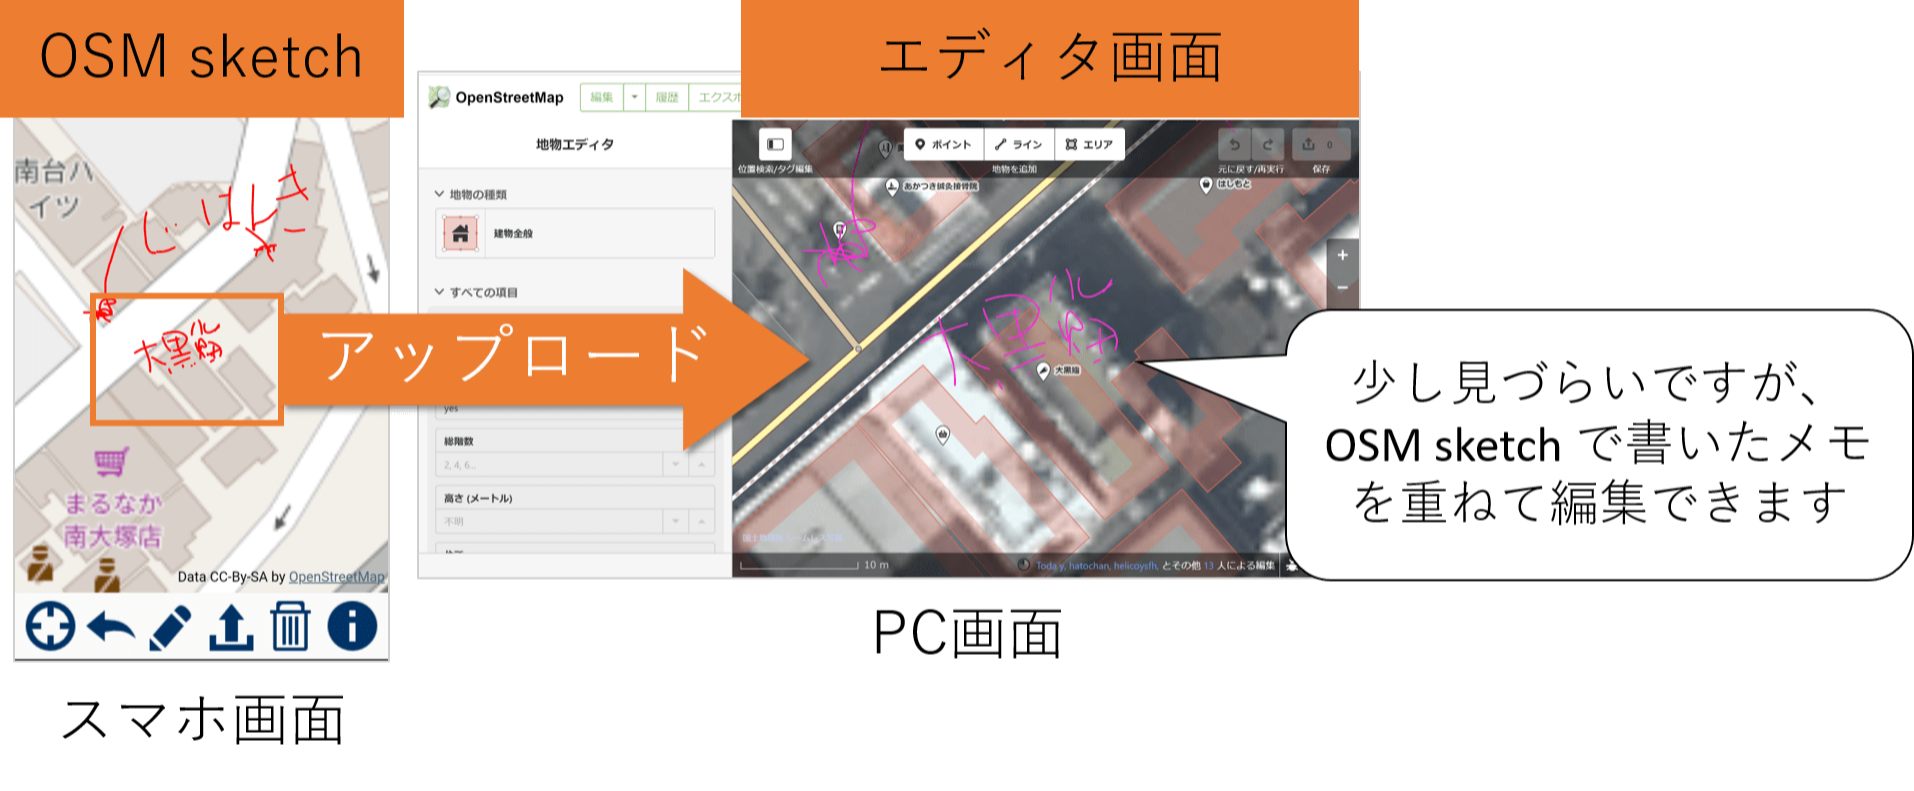This screenshot has height=791, width=1914.
Task: Click the OpenStreetMap logo on PC screen
Action: [496, 97]
